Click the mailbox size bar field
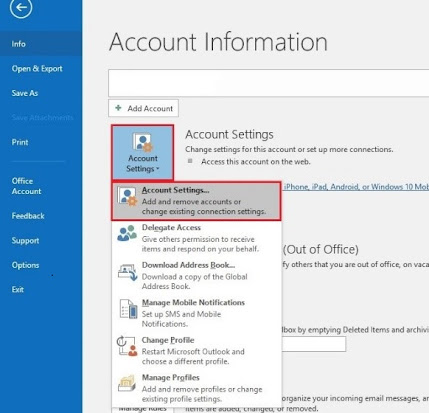This screenshot has height=413, width=429. pyautogui.click(x=314, y=344)
